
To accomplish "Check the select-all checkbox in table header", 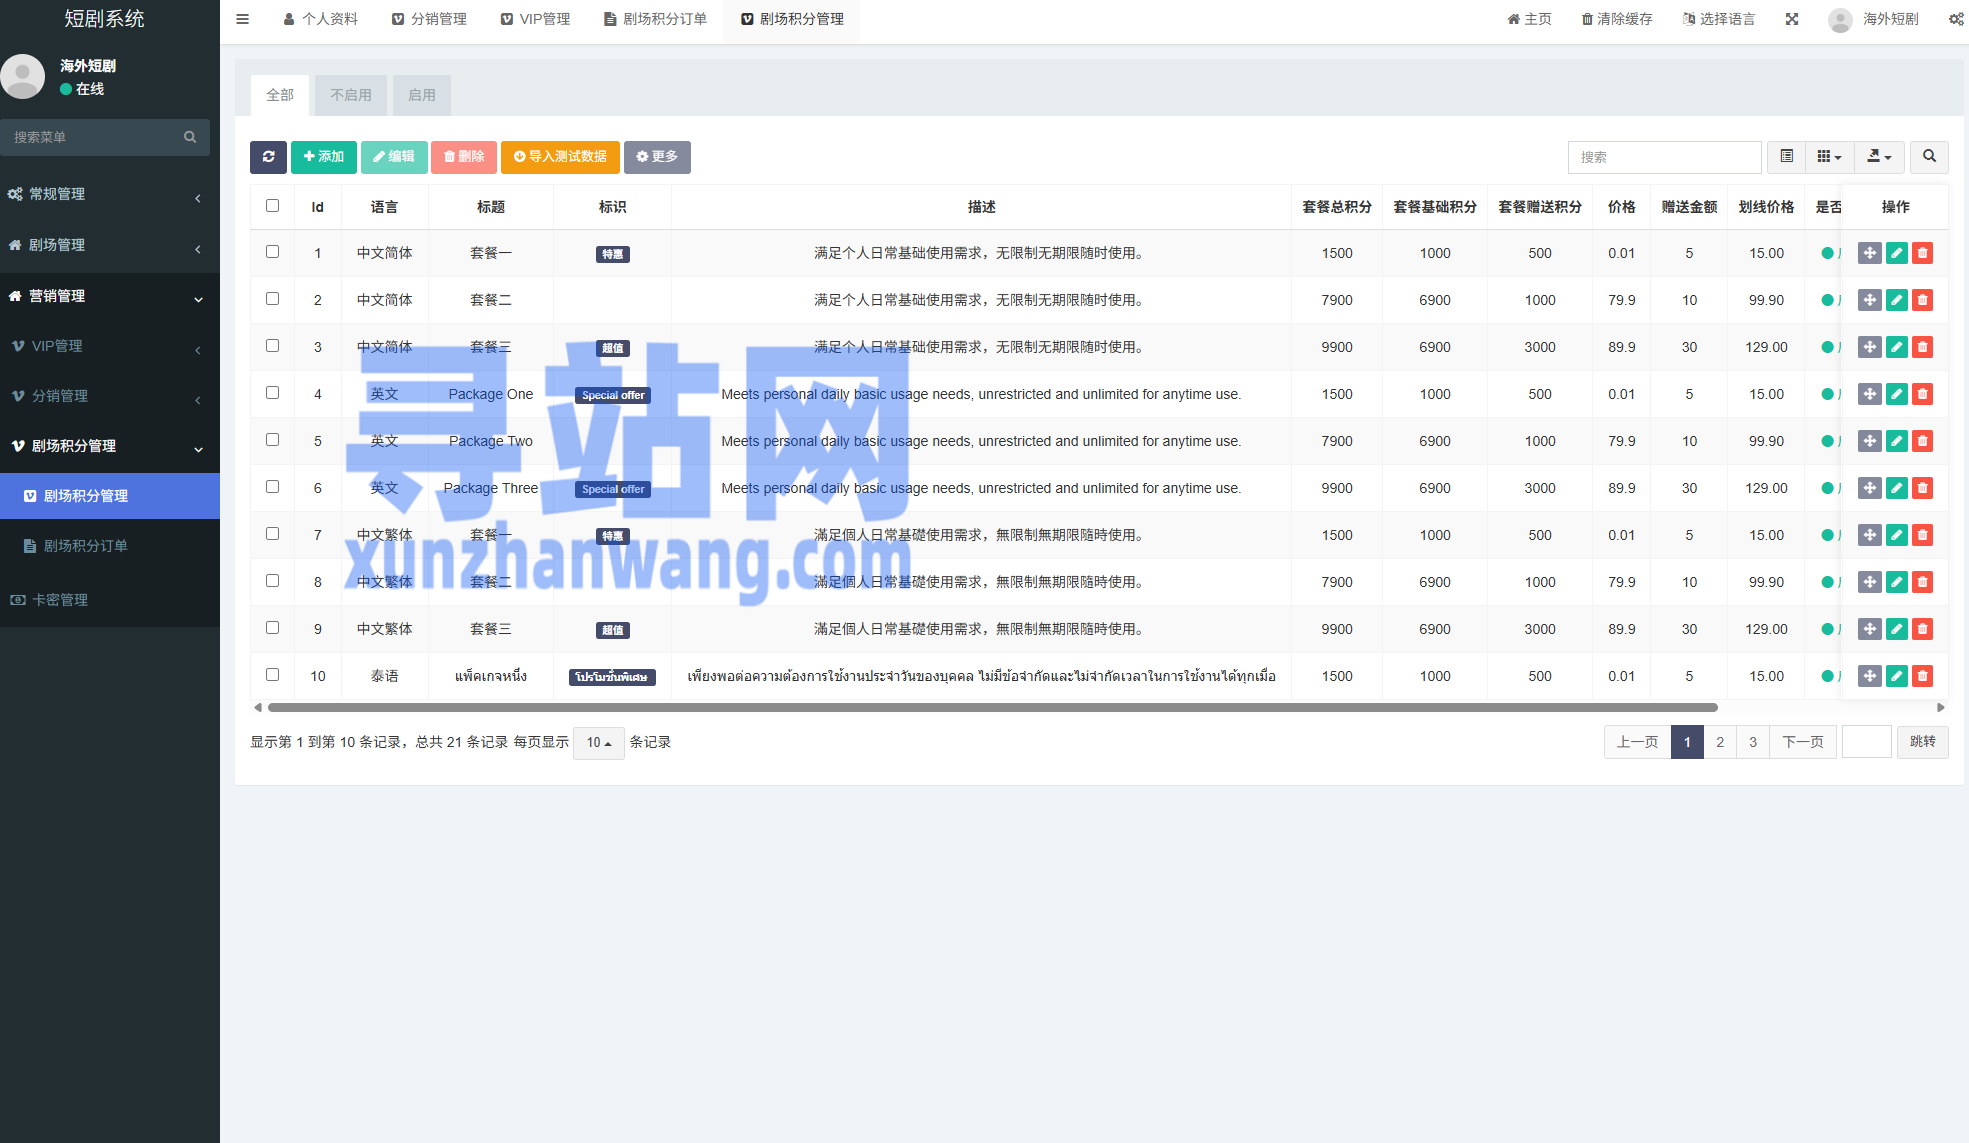I will [x=272, y=206].
